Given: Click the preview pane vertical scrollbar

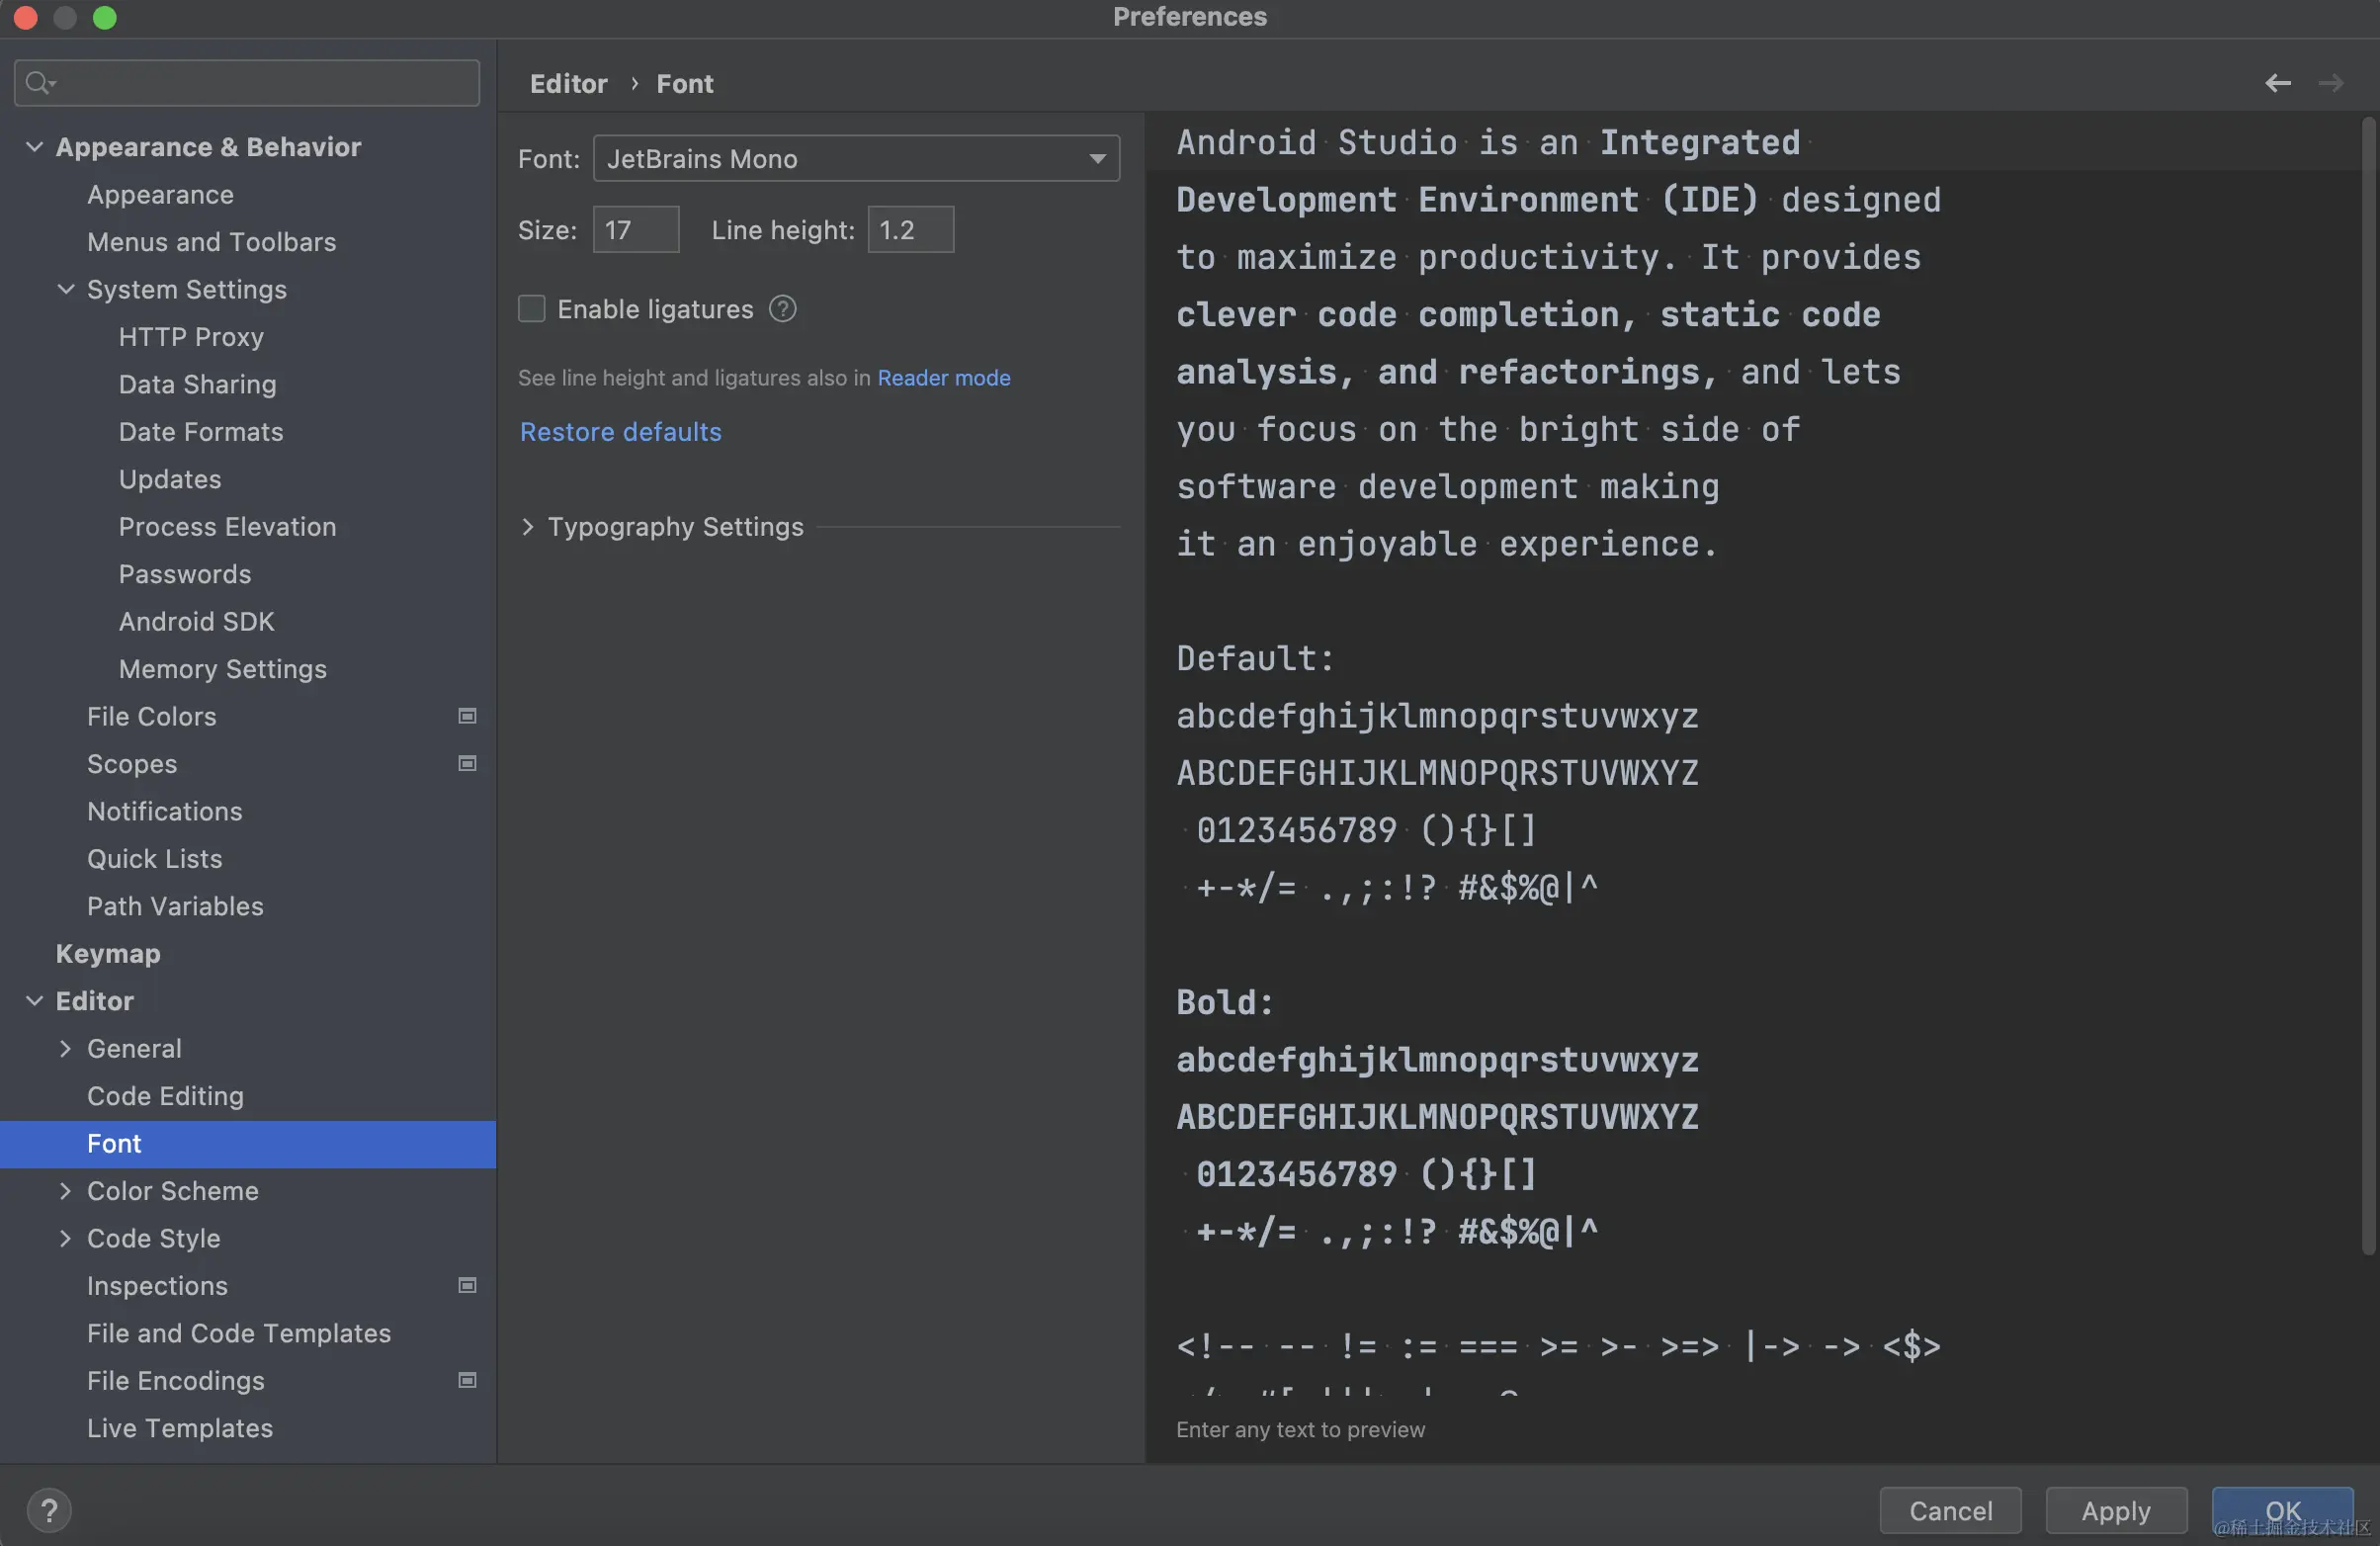Looking at the screenshot, I should pyautogui.click(x=2367, y=680).
